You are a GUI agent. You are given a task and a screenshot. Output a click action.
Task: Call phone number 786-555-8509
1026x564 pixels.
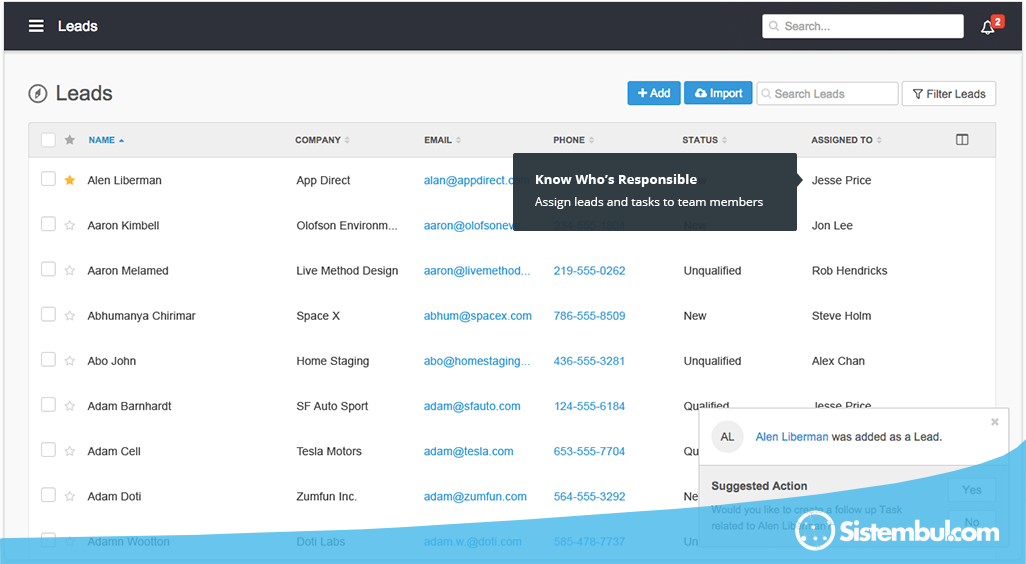[x=590, y=315]
